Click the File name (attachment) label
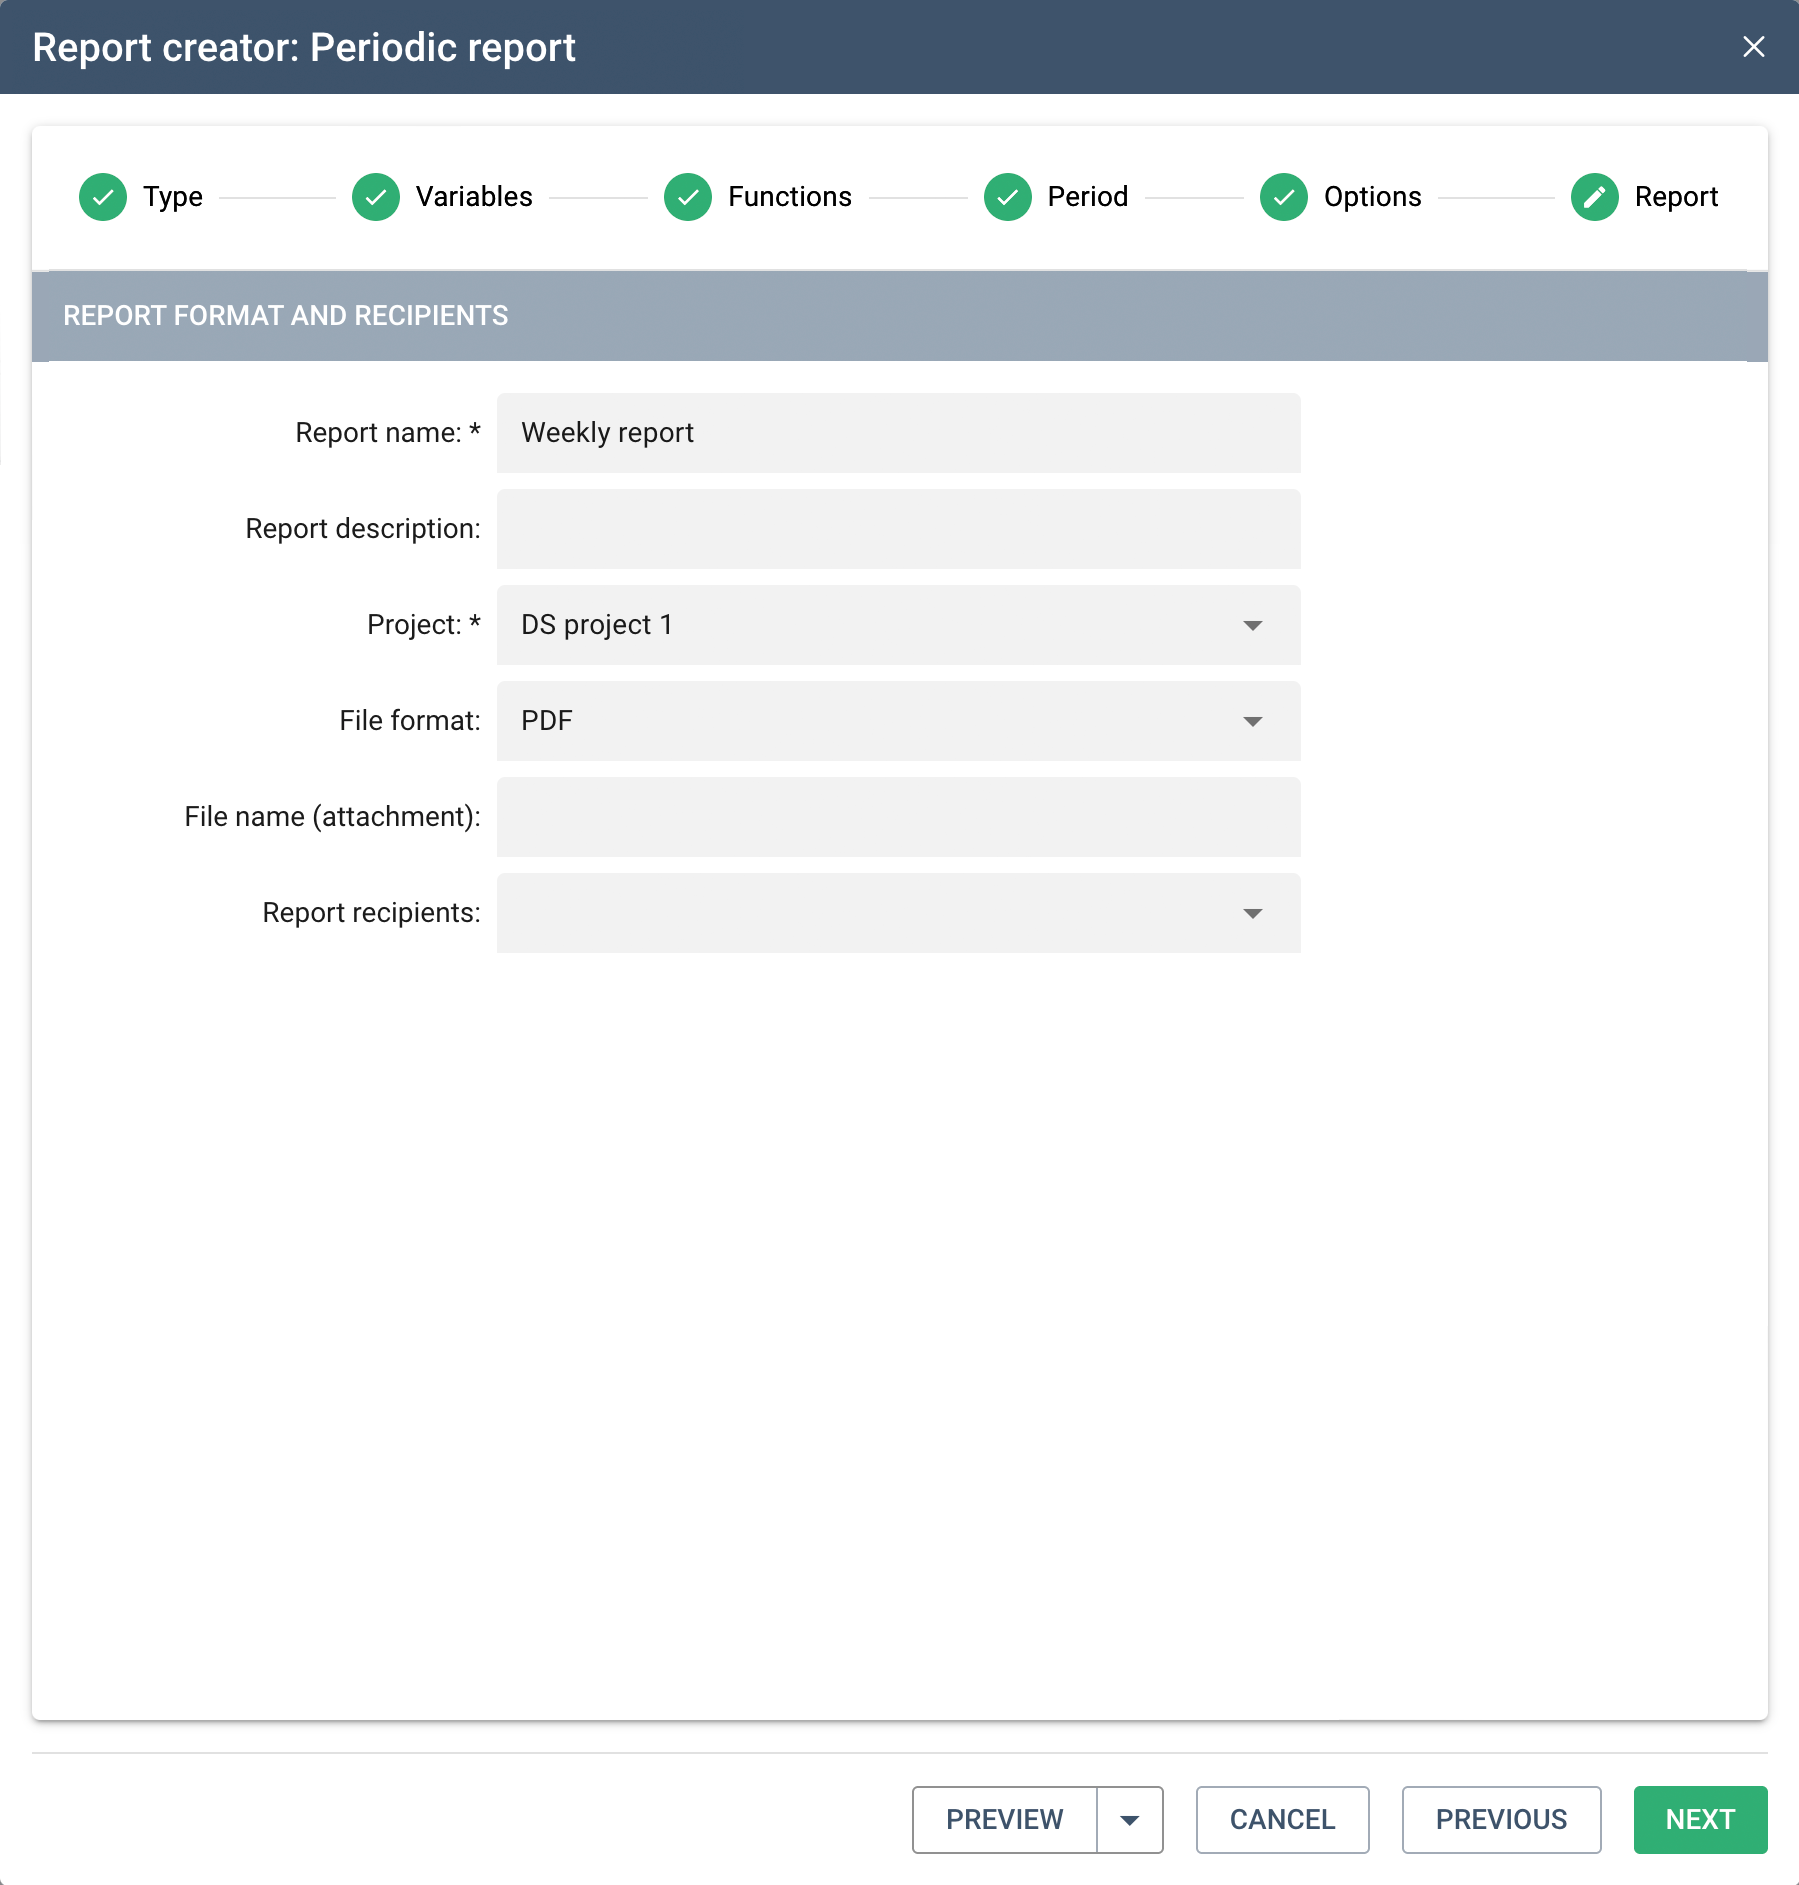Screen dimensions: 1799x1885 pyautogui.click(x=333, y=817)
